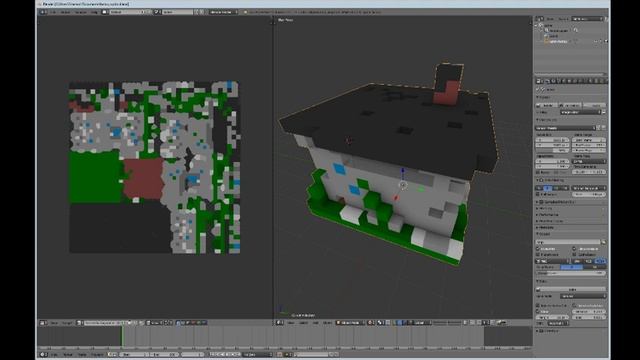Screen dimensions: 640x360
Task: Click the Info editor type icon at the top left
Action: [42, 12]
